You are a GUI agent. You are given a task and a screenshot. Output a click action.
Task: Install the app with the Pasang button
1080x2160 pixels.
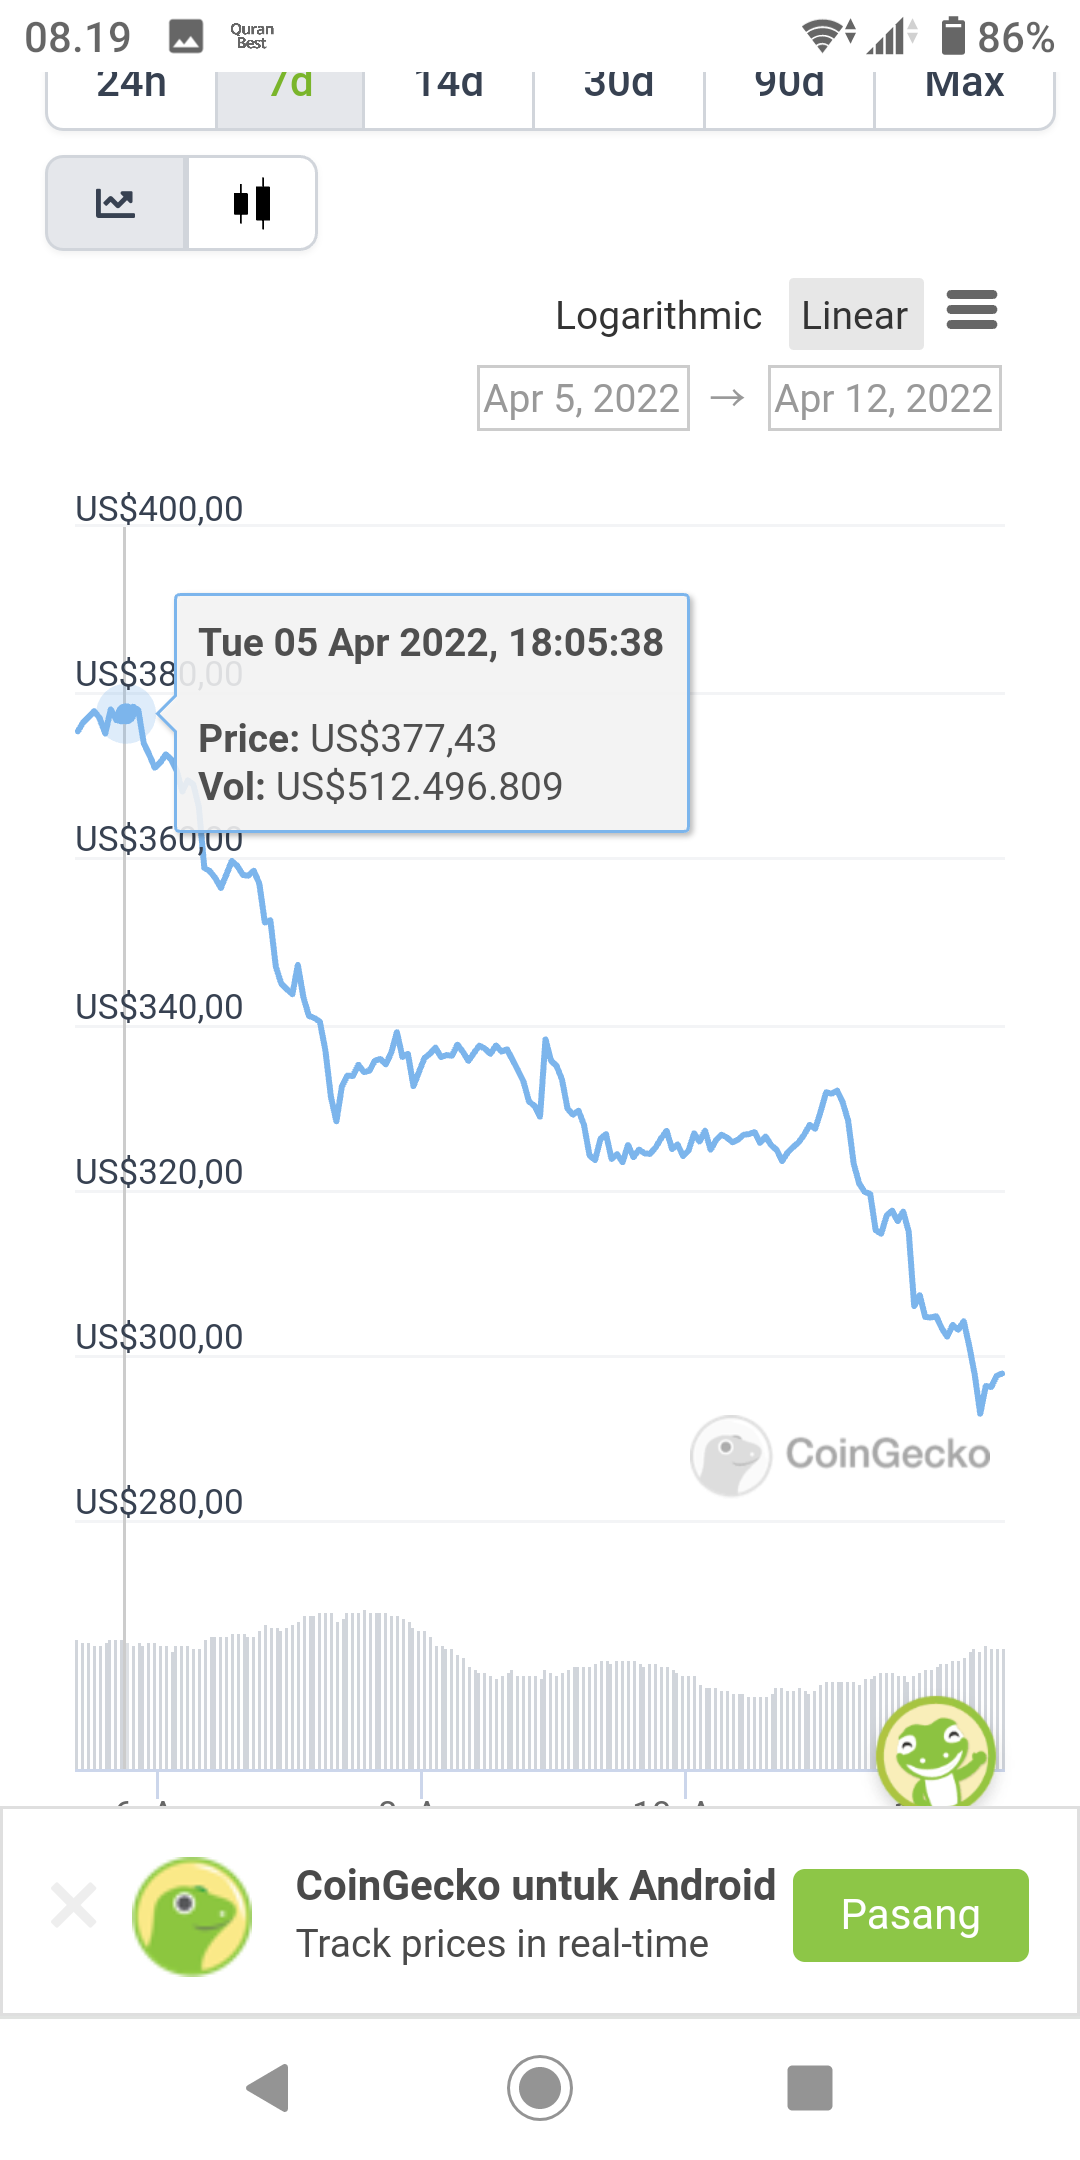(x=911, y=1915)
